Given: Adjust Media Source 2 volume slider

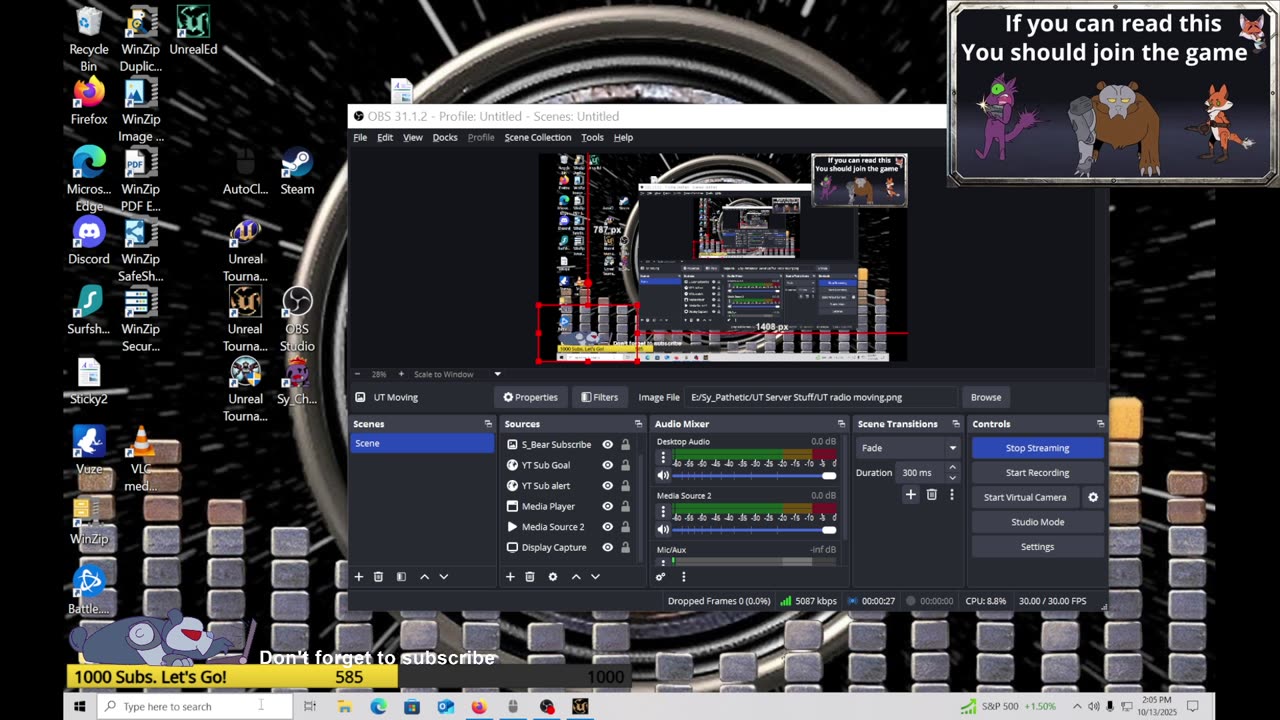Looking at the screenshot, I should tap(752, 530).
